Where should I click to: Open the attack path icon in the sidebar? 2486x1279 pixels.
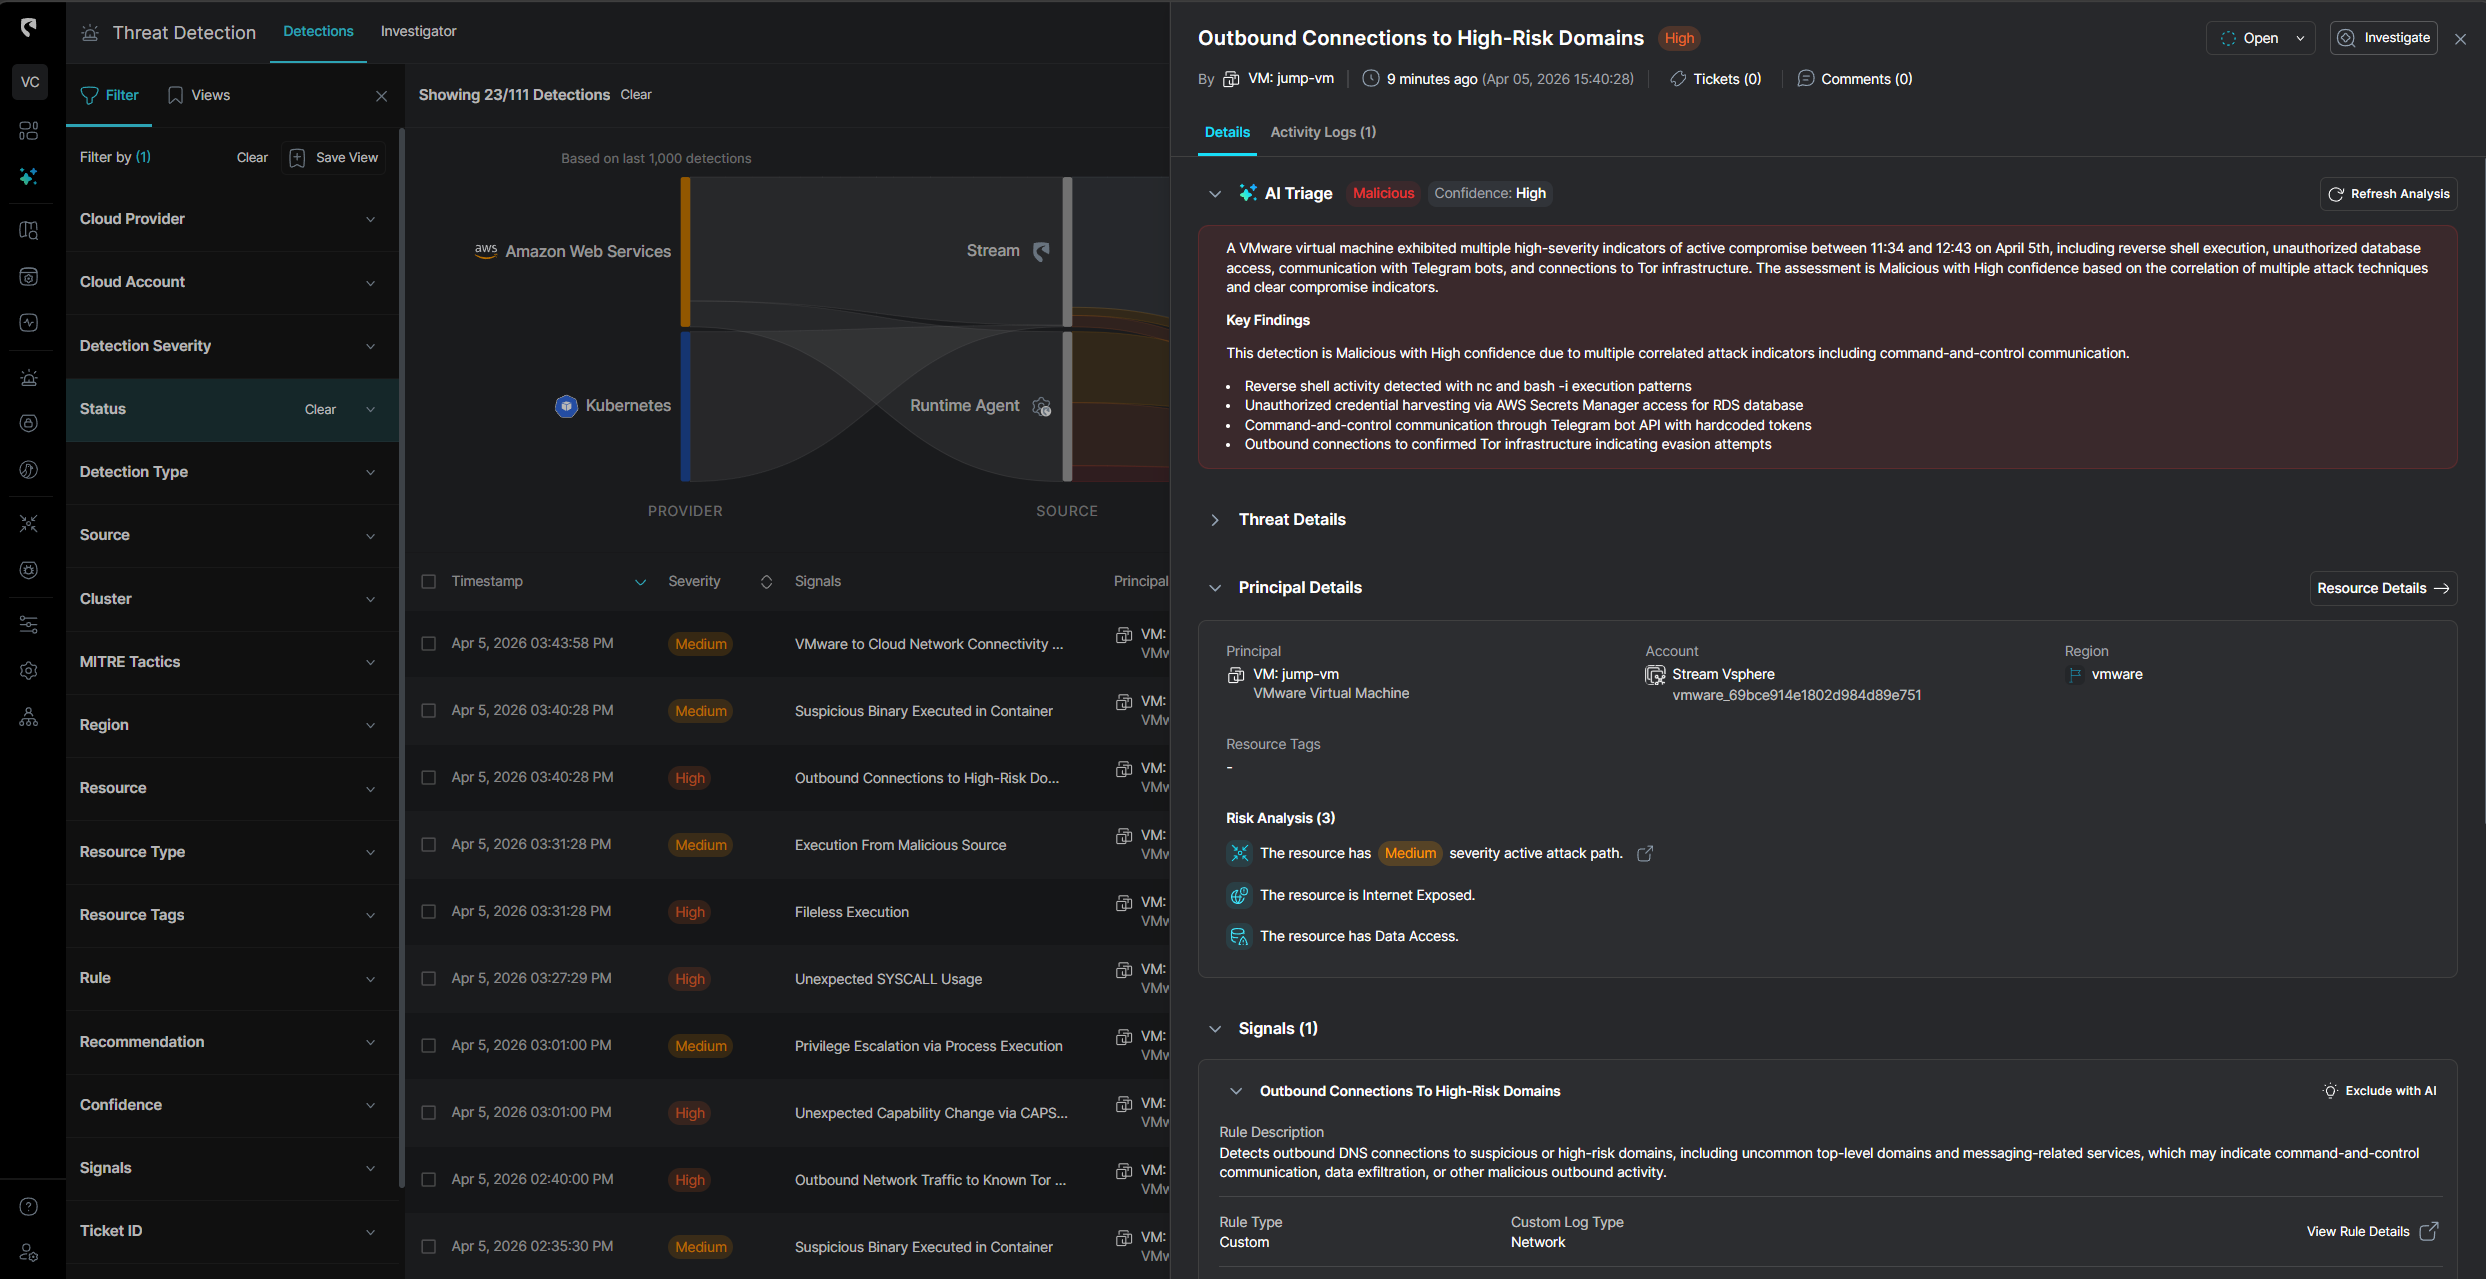coord(29,523)
